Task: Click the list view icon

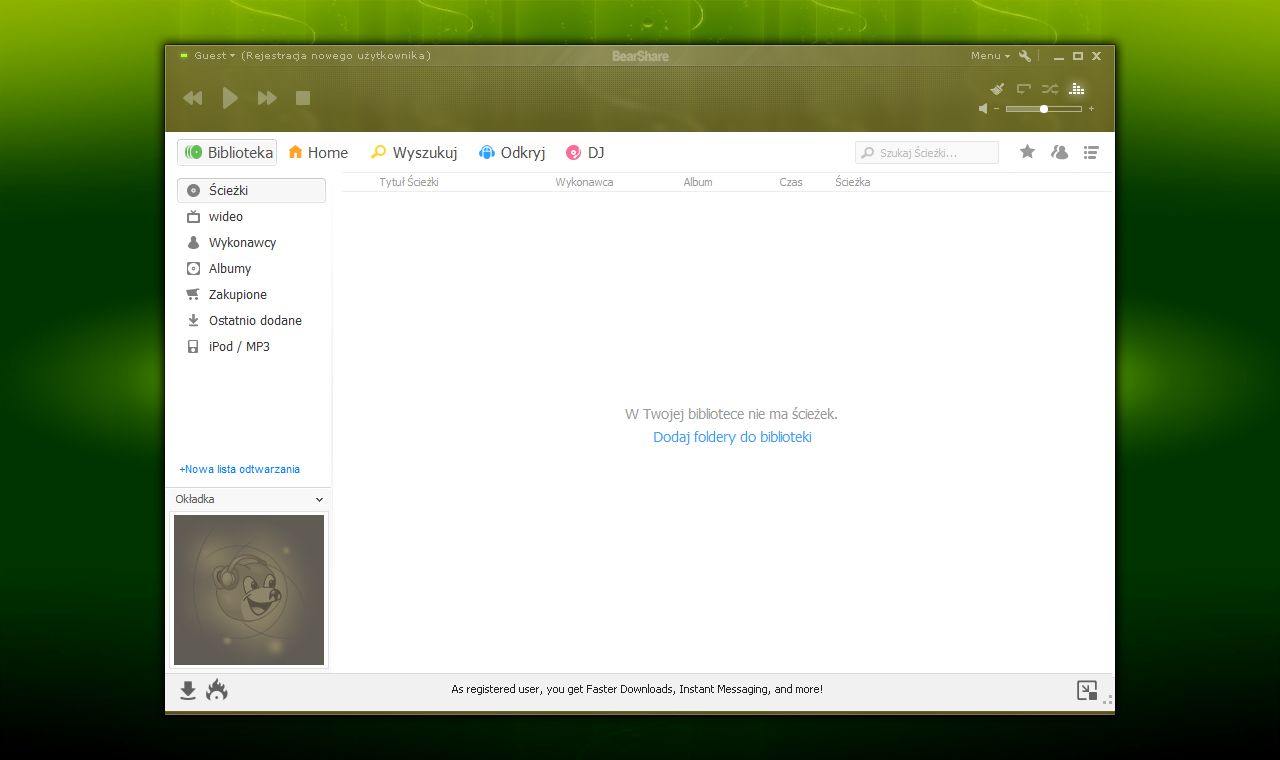Action: [x=1091, y=152]
